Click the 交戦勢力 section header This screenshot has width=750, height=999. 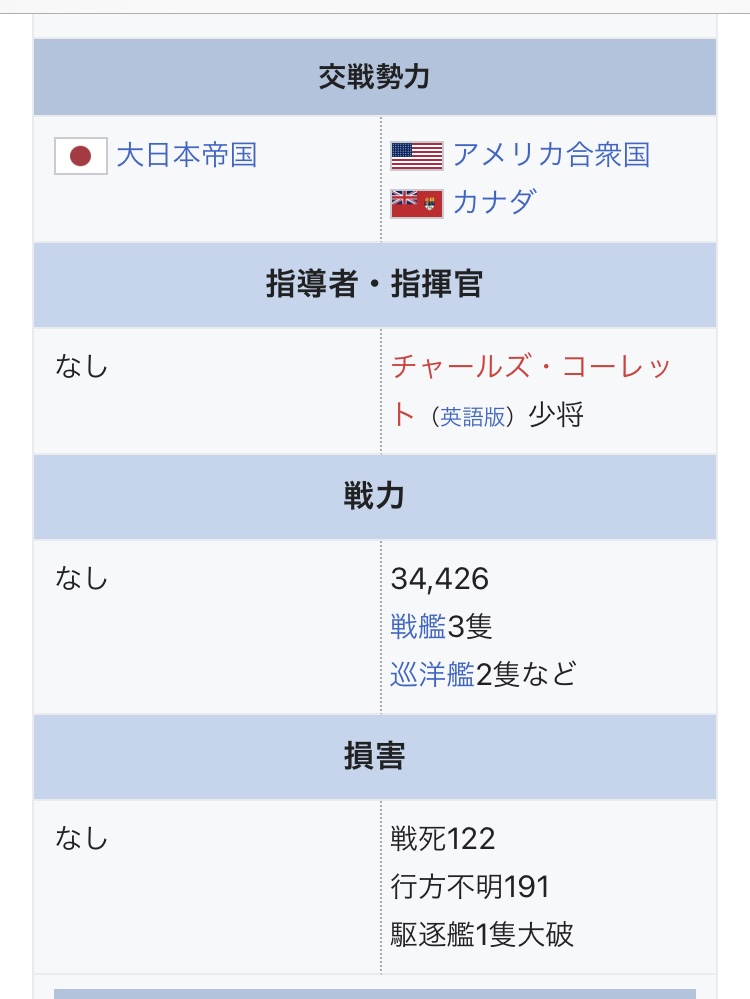pyautogui.click(x=375, y=77)
